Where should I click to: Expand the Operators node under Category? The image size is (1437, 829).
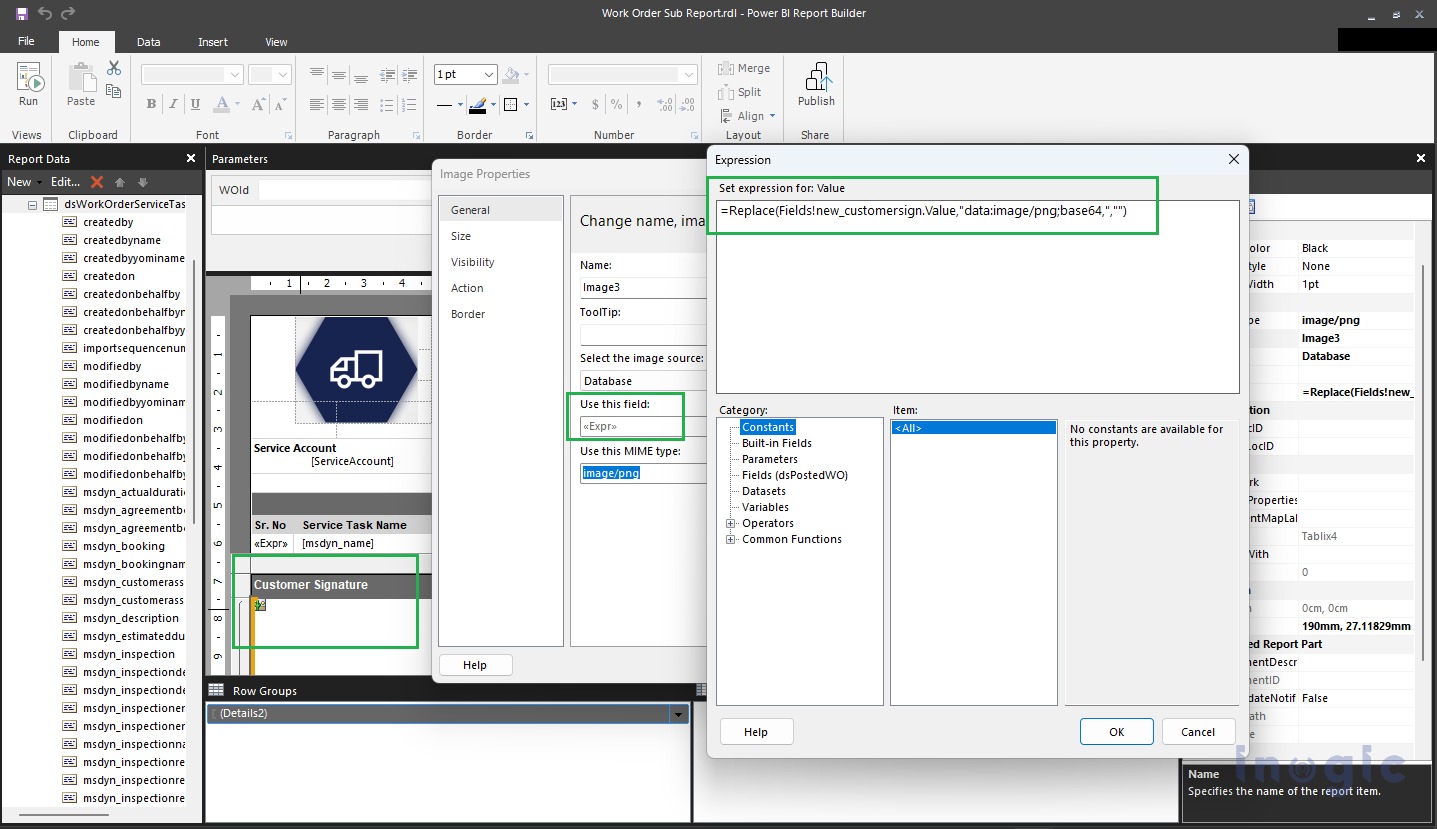point(731,523)
